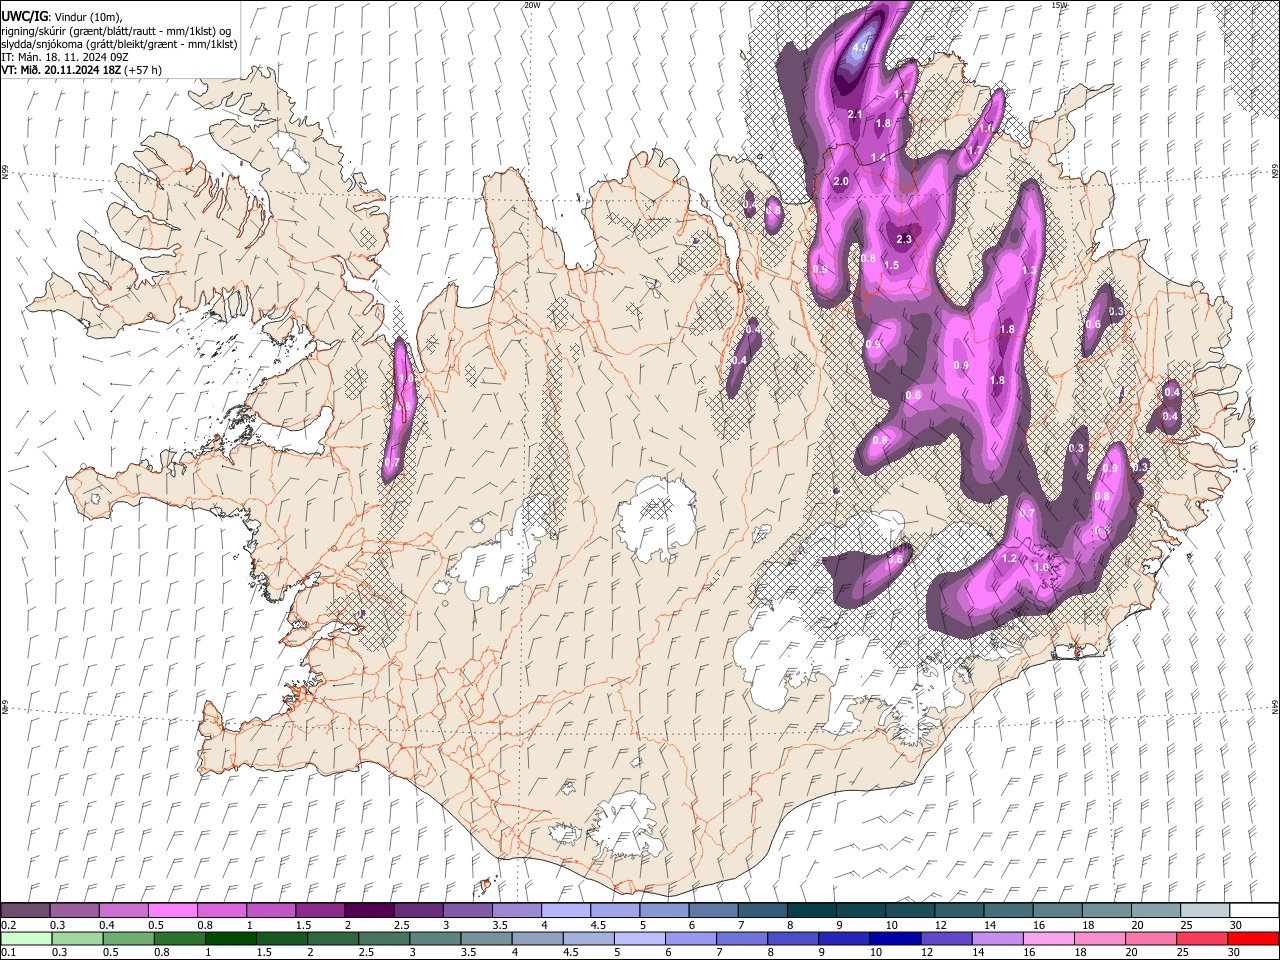Click the 'rigning/skúrir' legend description line
The height and width of the screenshot is (960, 1280).
coord(116,31)
